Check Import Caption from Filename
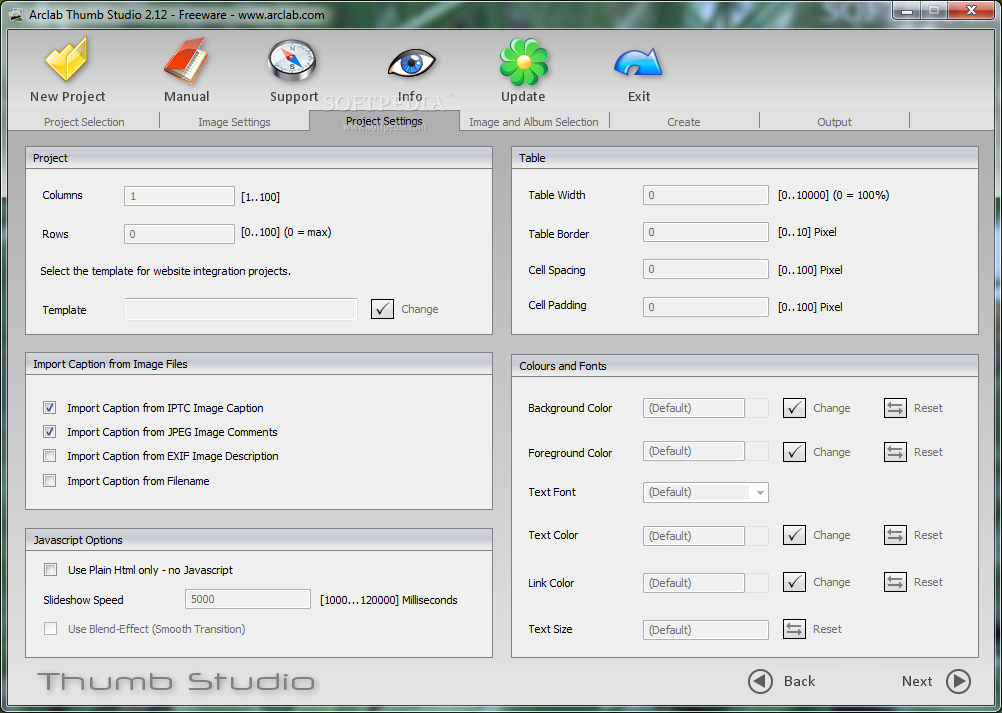The image size is (1002, 713). (49, 480)
